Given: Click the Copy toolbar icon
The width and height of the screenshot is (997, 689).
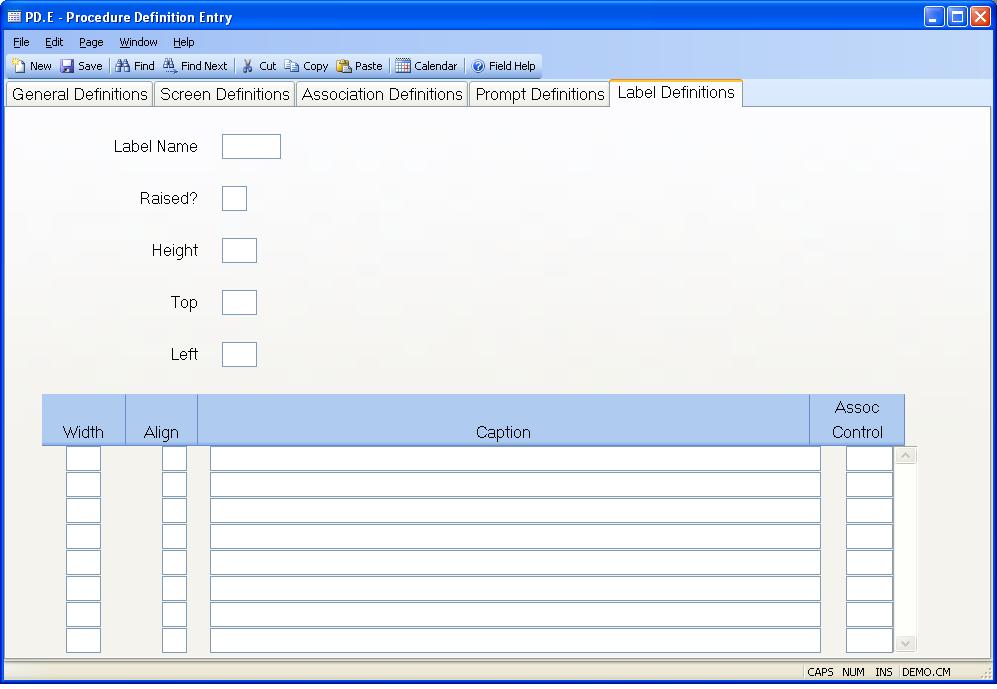Looking at the screenshot, I should tap(292, 65).
